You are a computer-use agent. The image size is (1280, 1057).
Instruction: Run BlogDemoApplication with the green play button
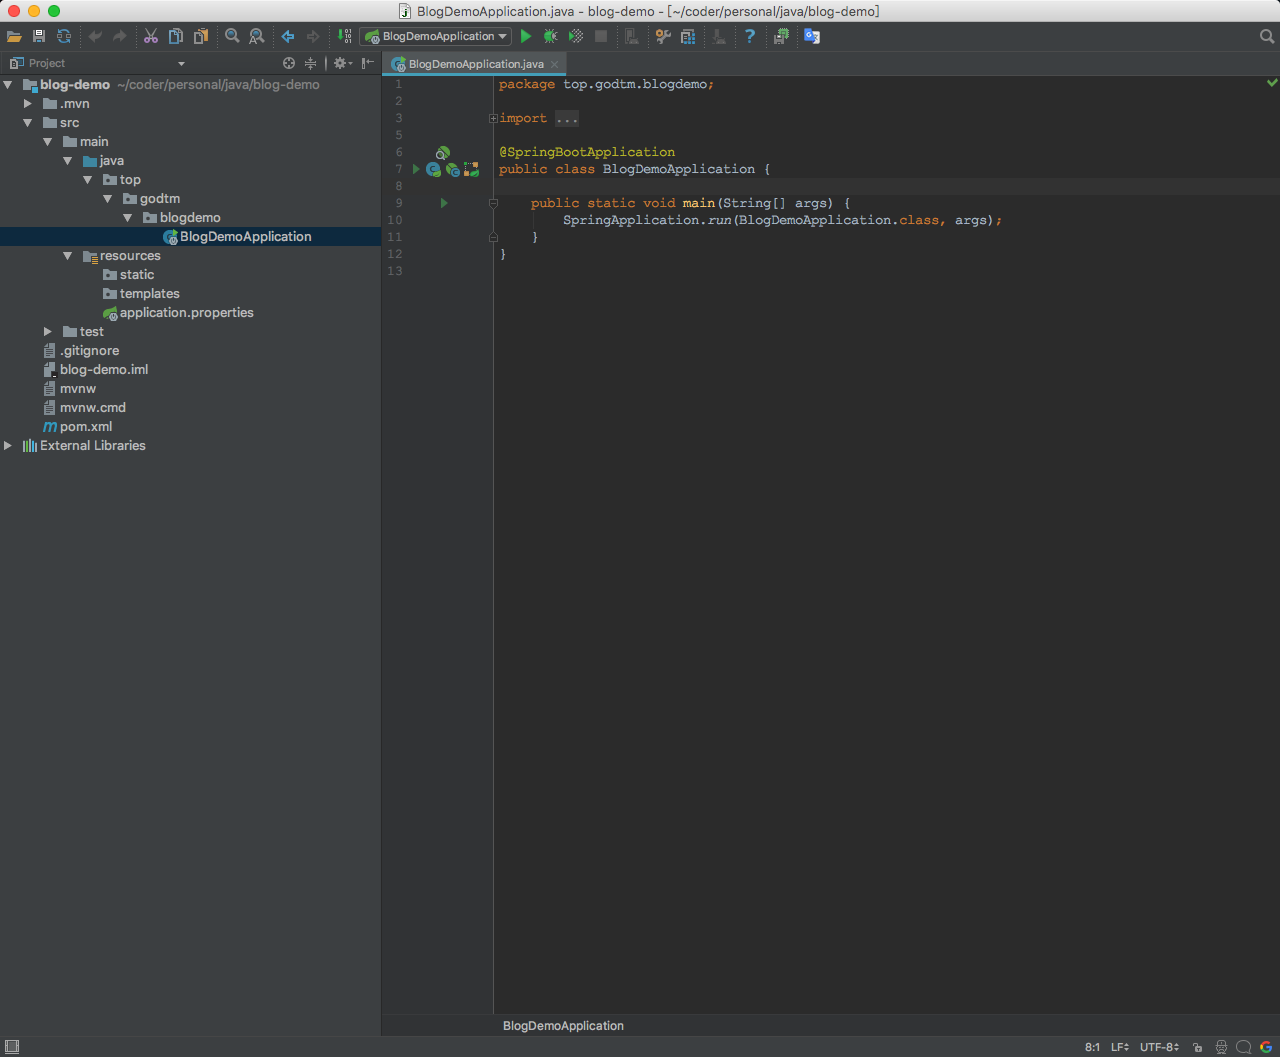526,36
